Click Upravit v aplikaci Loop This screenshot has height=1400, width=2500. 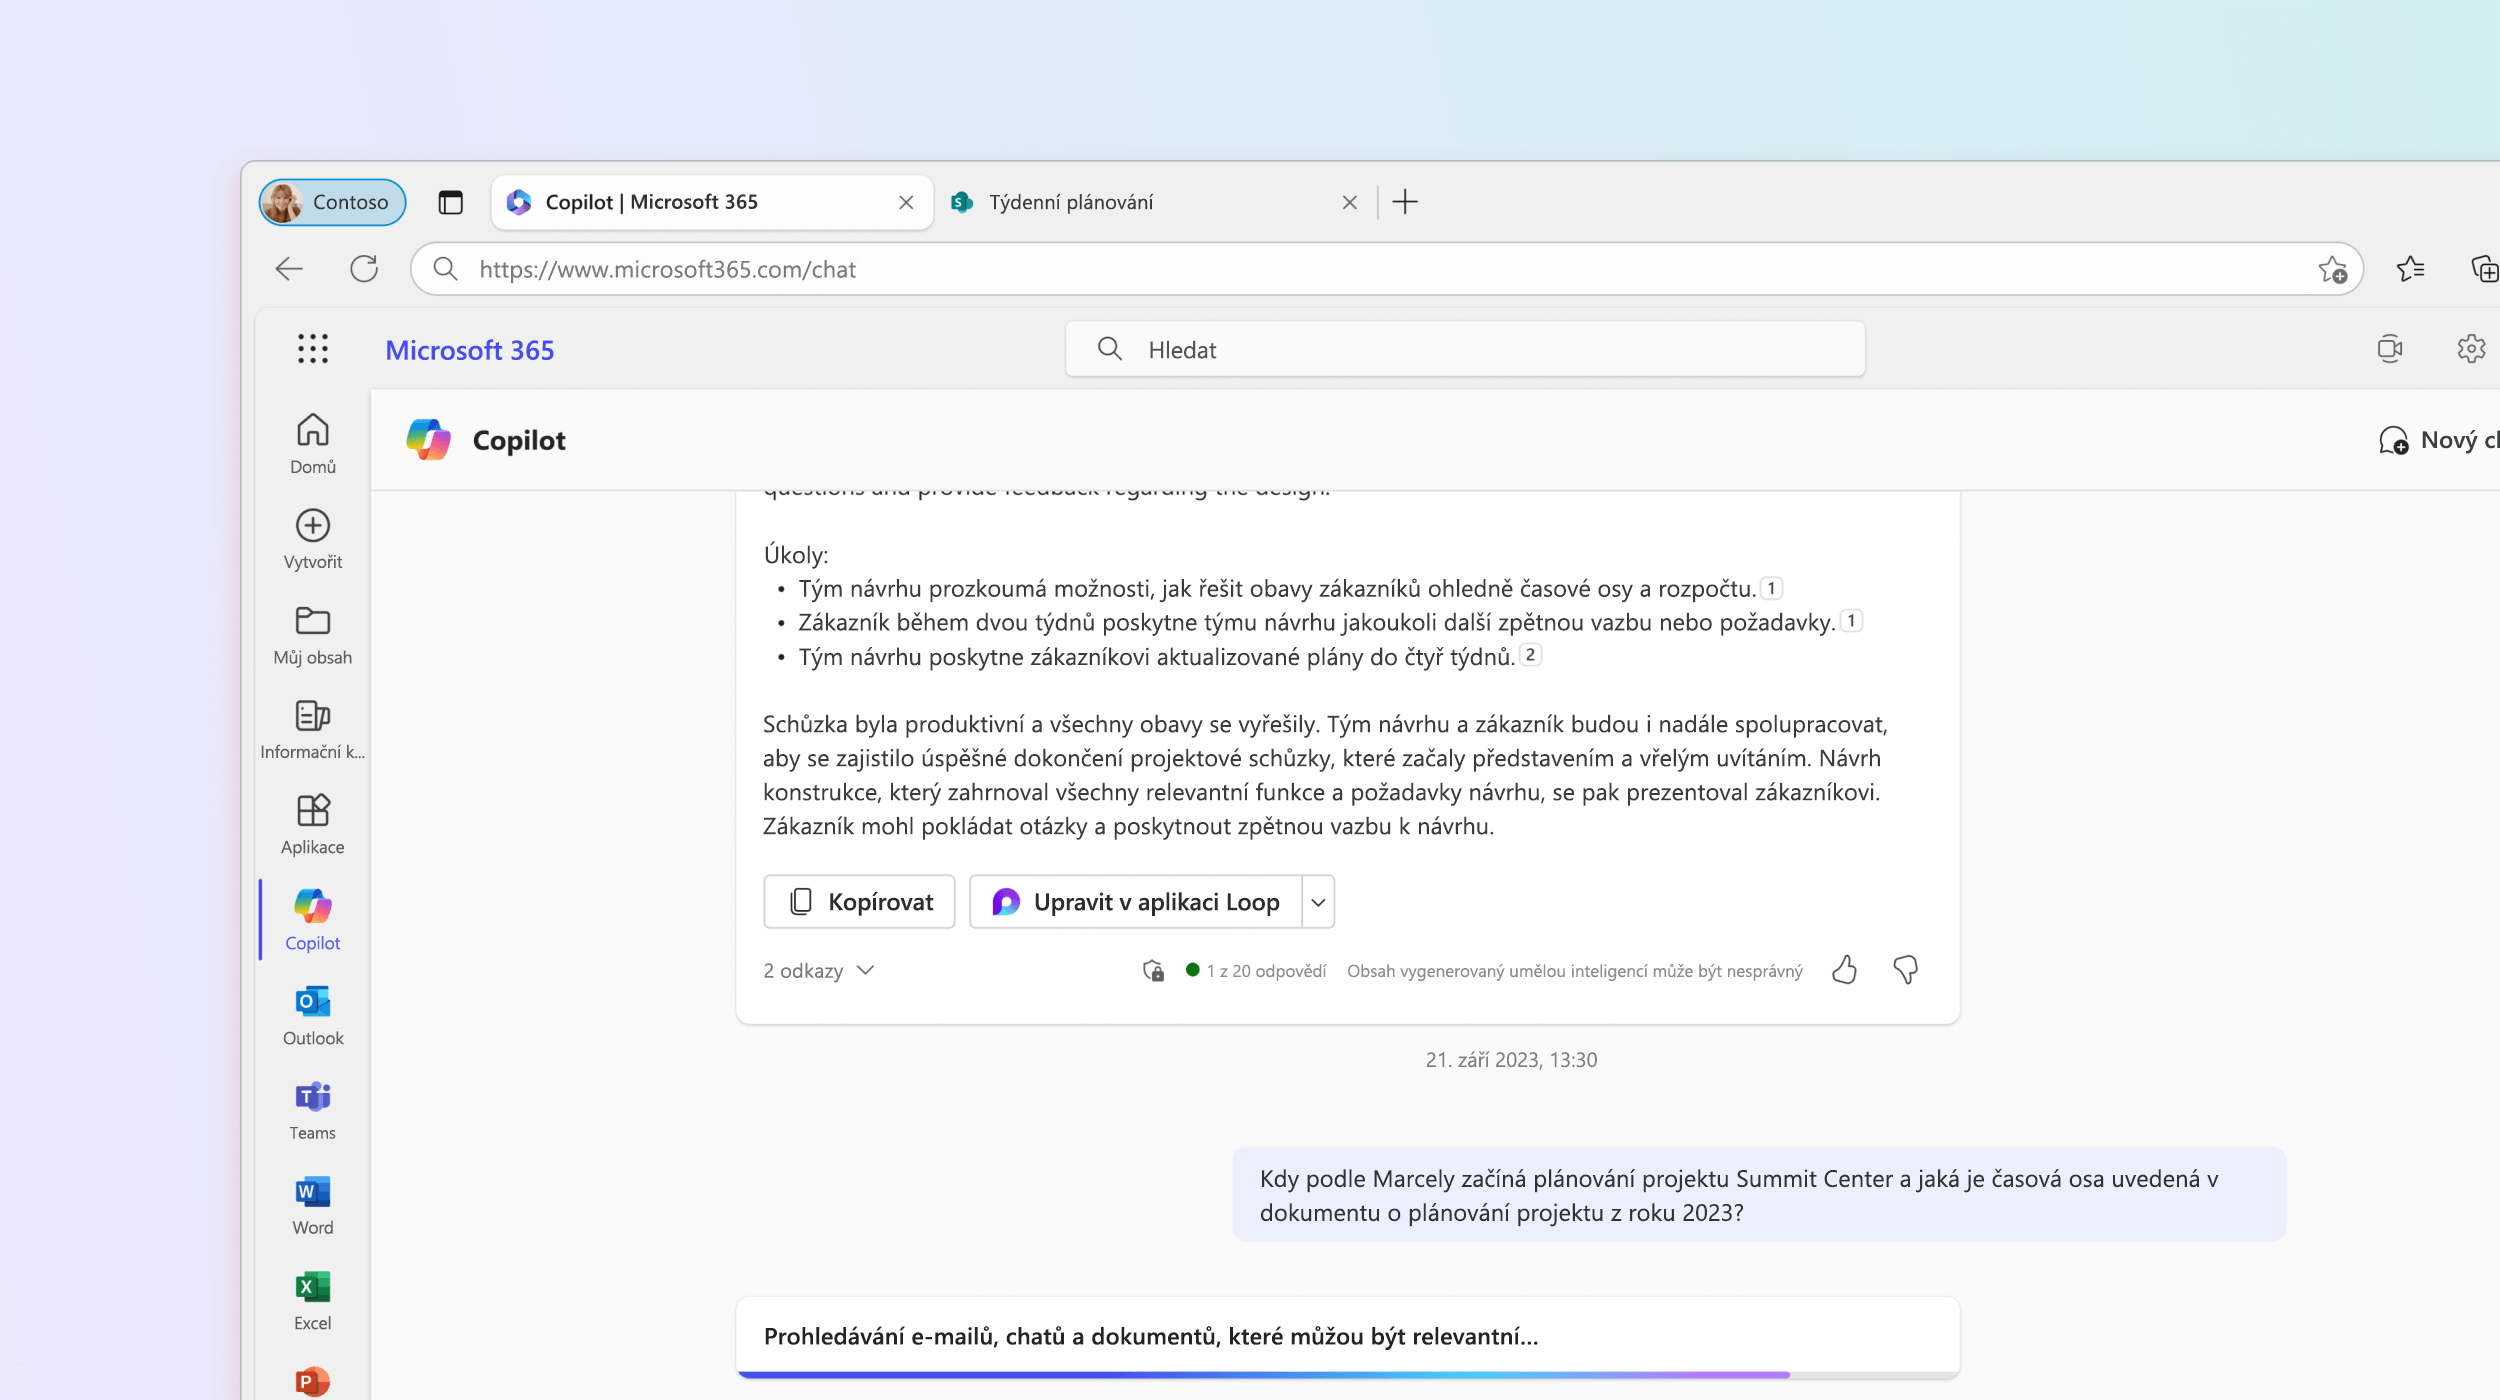(x=1136, y=902)
